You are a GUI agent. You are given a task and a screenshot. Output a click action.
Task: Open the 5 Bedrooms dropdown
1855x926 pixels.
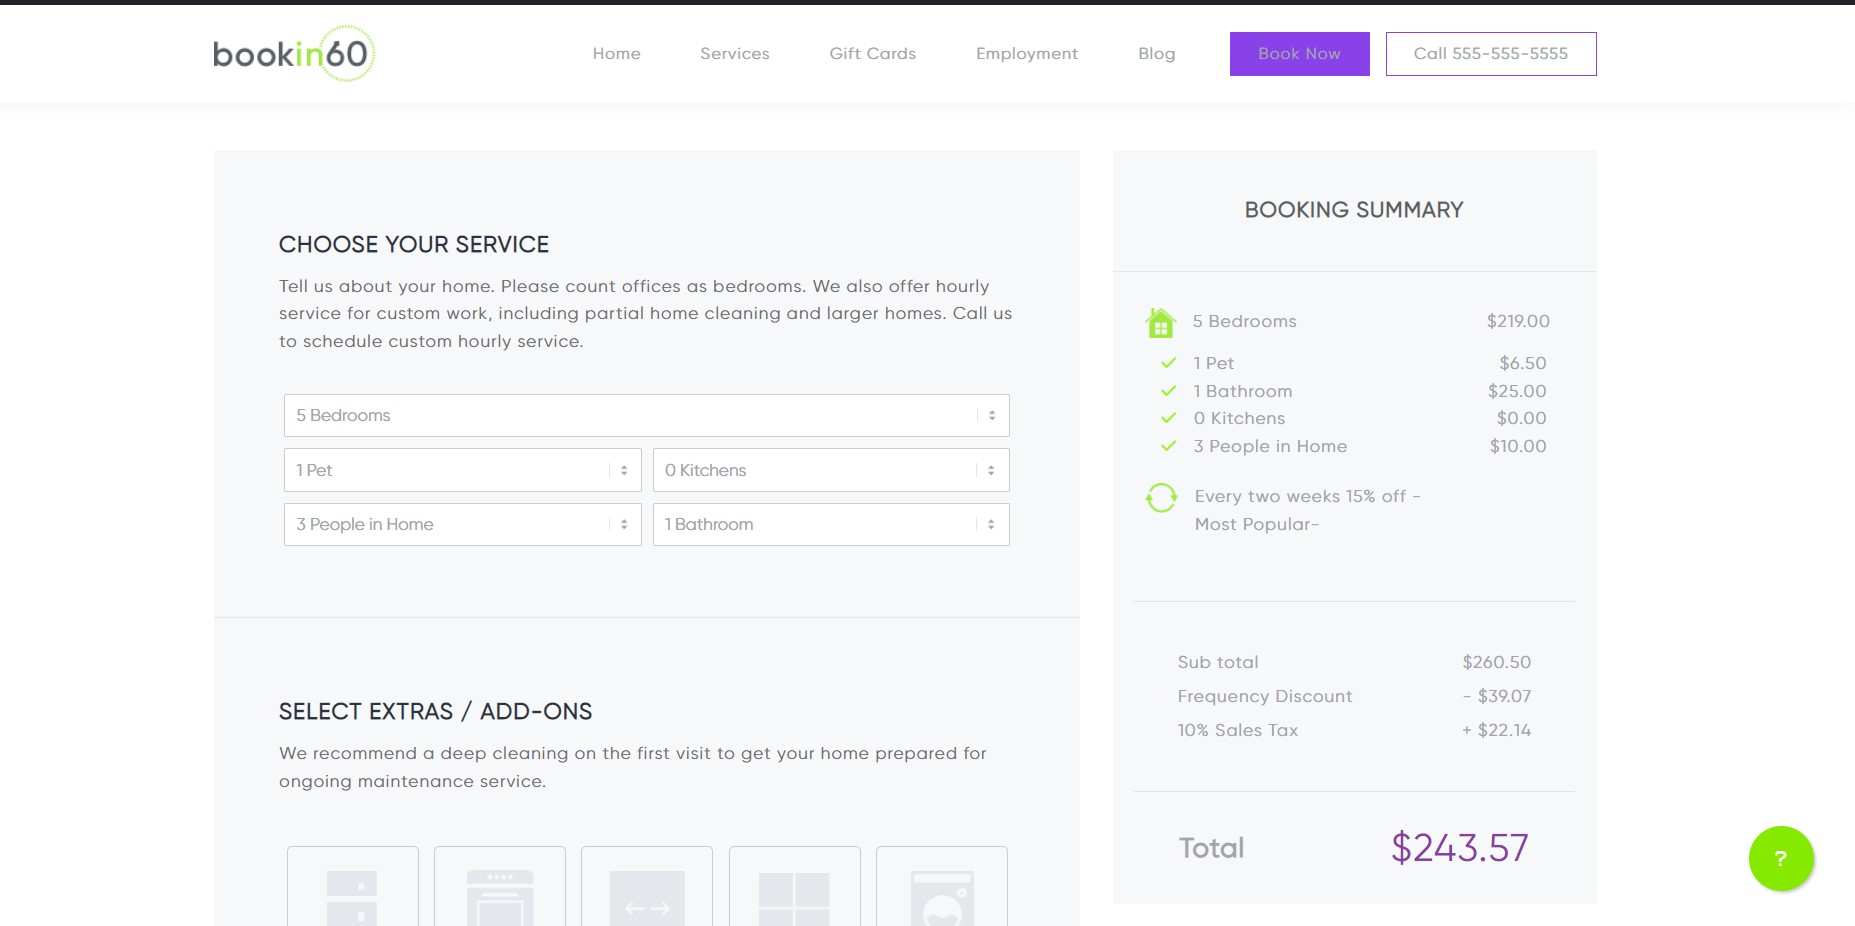click(x=647, y=415)
